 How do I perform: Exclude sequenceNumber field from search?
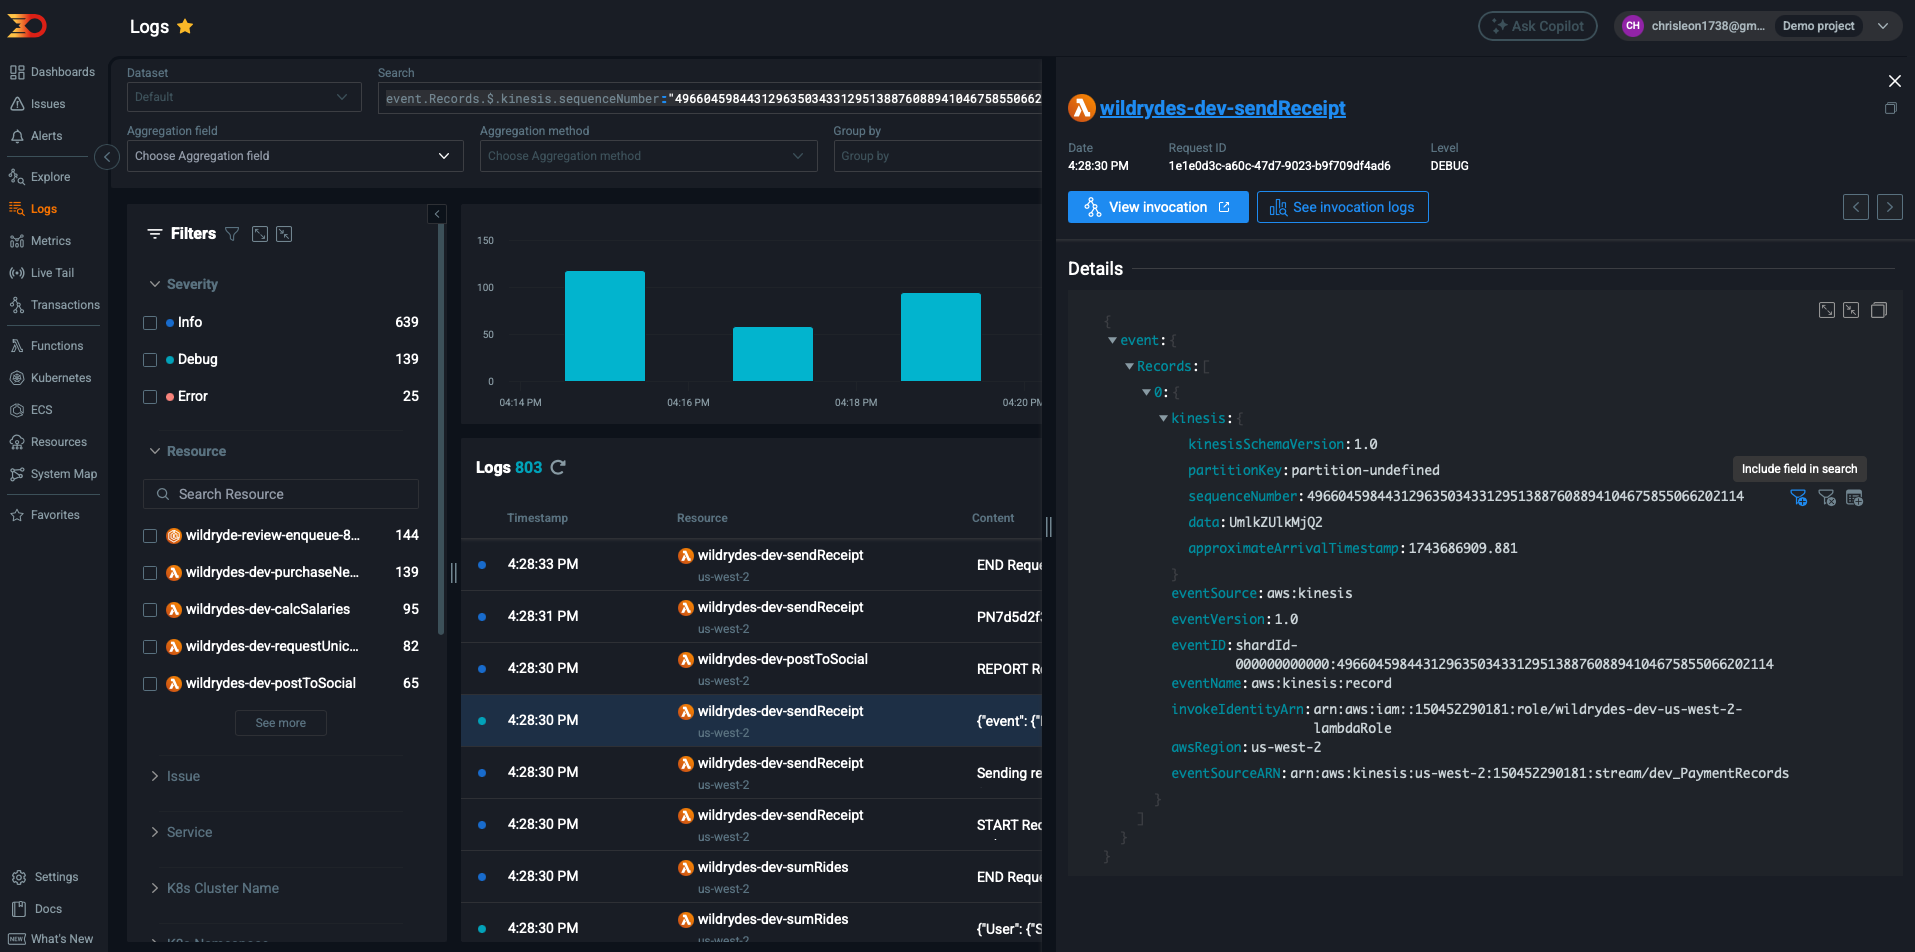click(1827, 497)
